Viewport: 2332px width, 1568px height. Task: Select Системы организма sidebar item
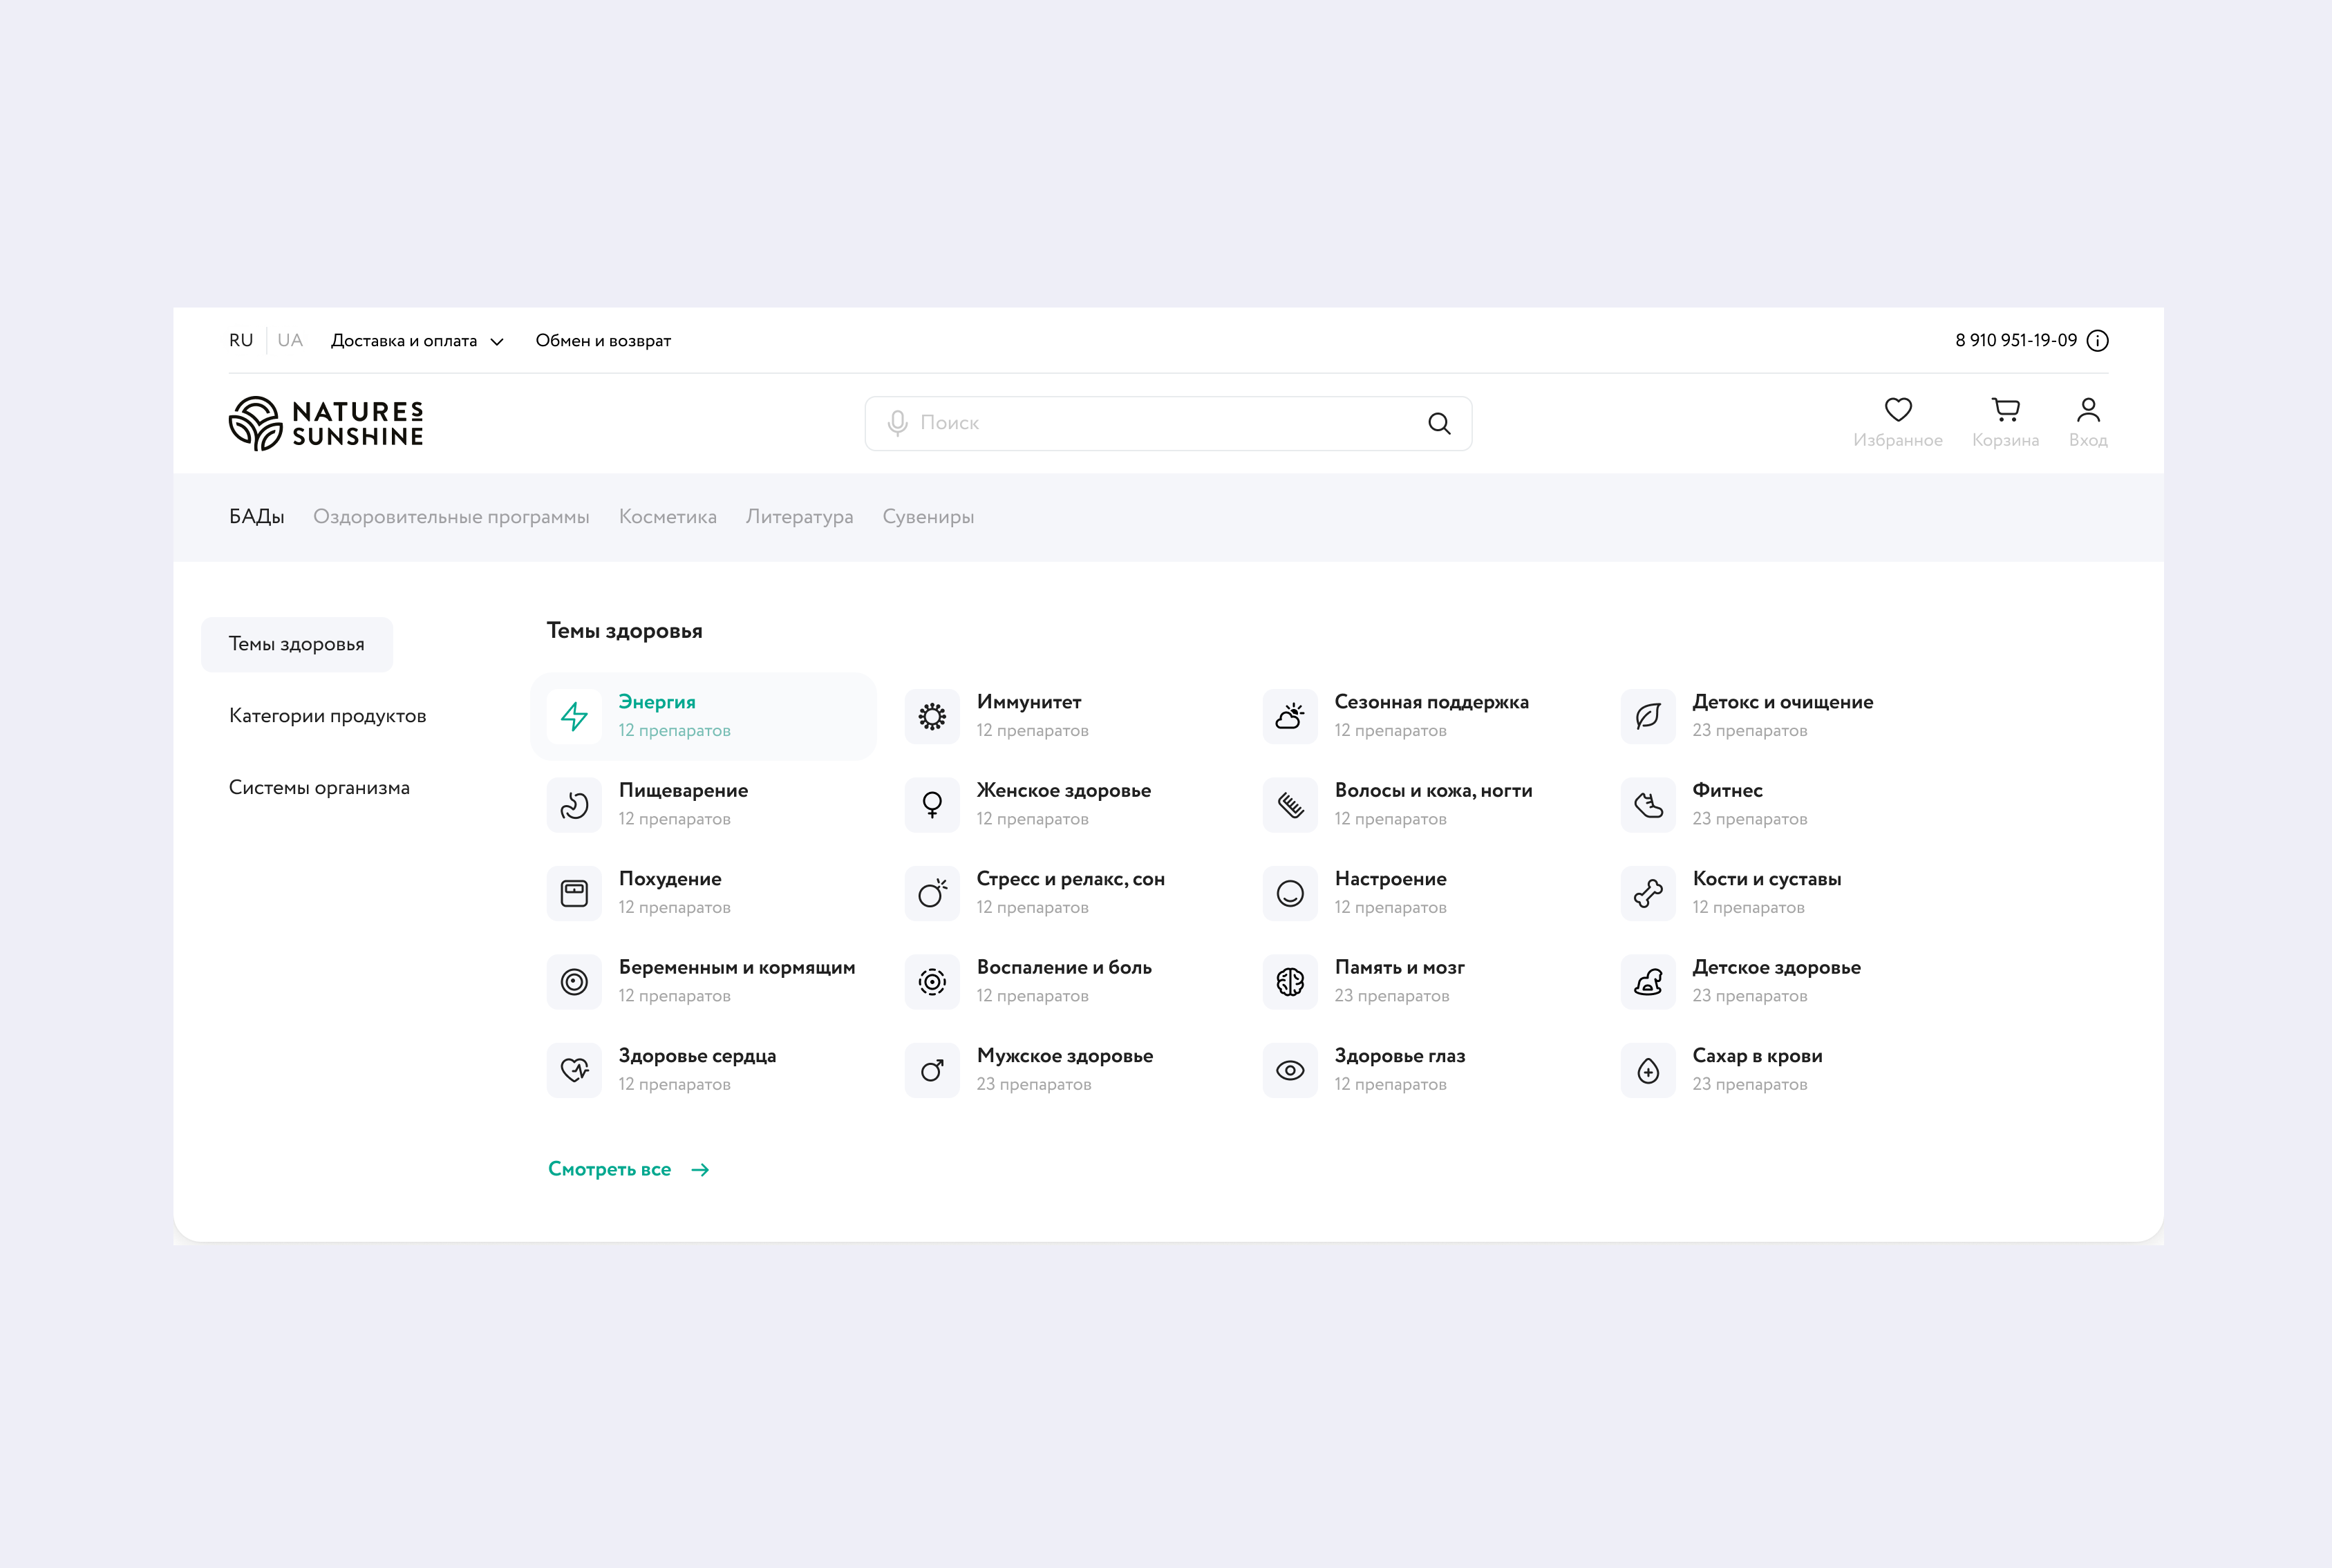click(319, 788)
